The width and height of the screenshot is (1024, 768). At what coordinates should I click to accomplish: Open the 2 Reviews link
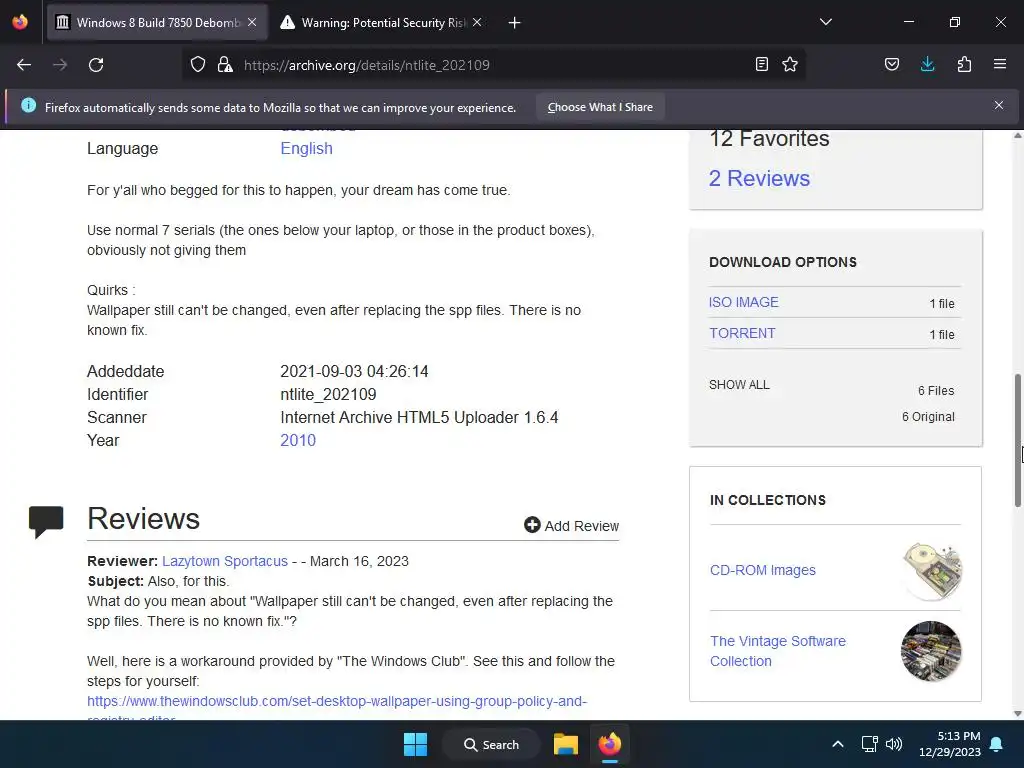[760, 178]
